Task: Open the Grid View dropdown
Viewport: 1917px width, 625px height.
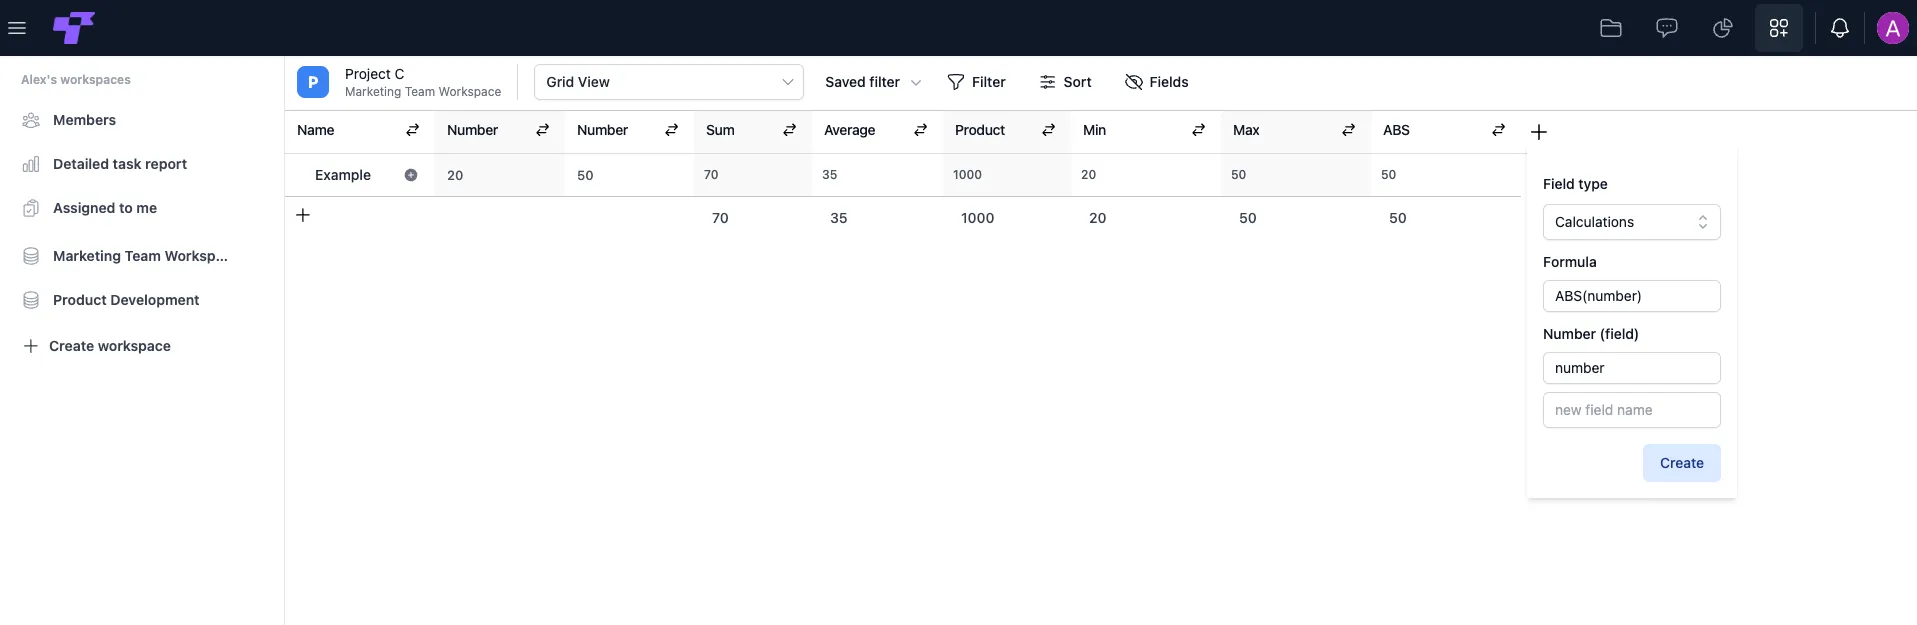Action: pos(669,82)
